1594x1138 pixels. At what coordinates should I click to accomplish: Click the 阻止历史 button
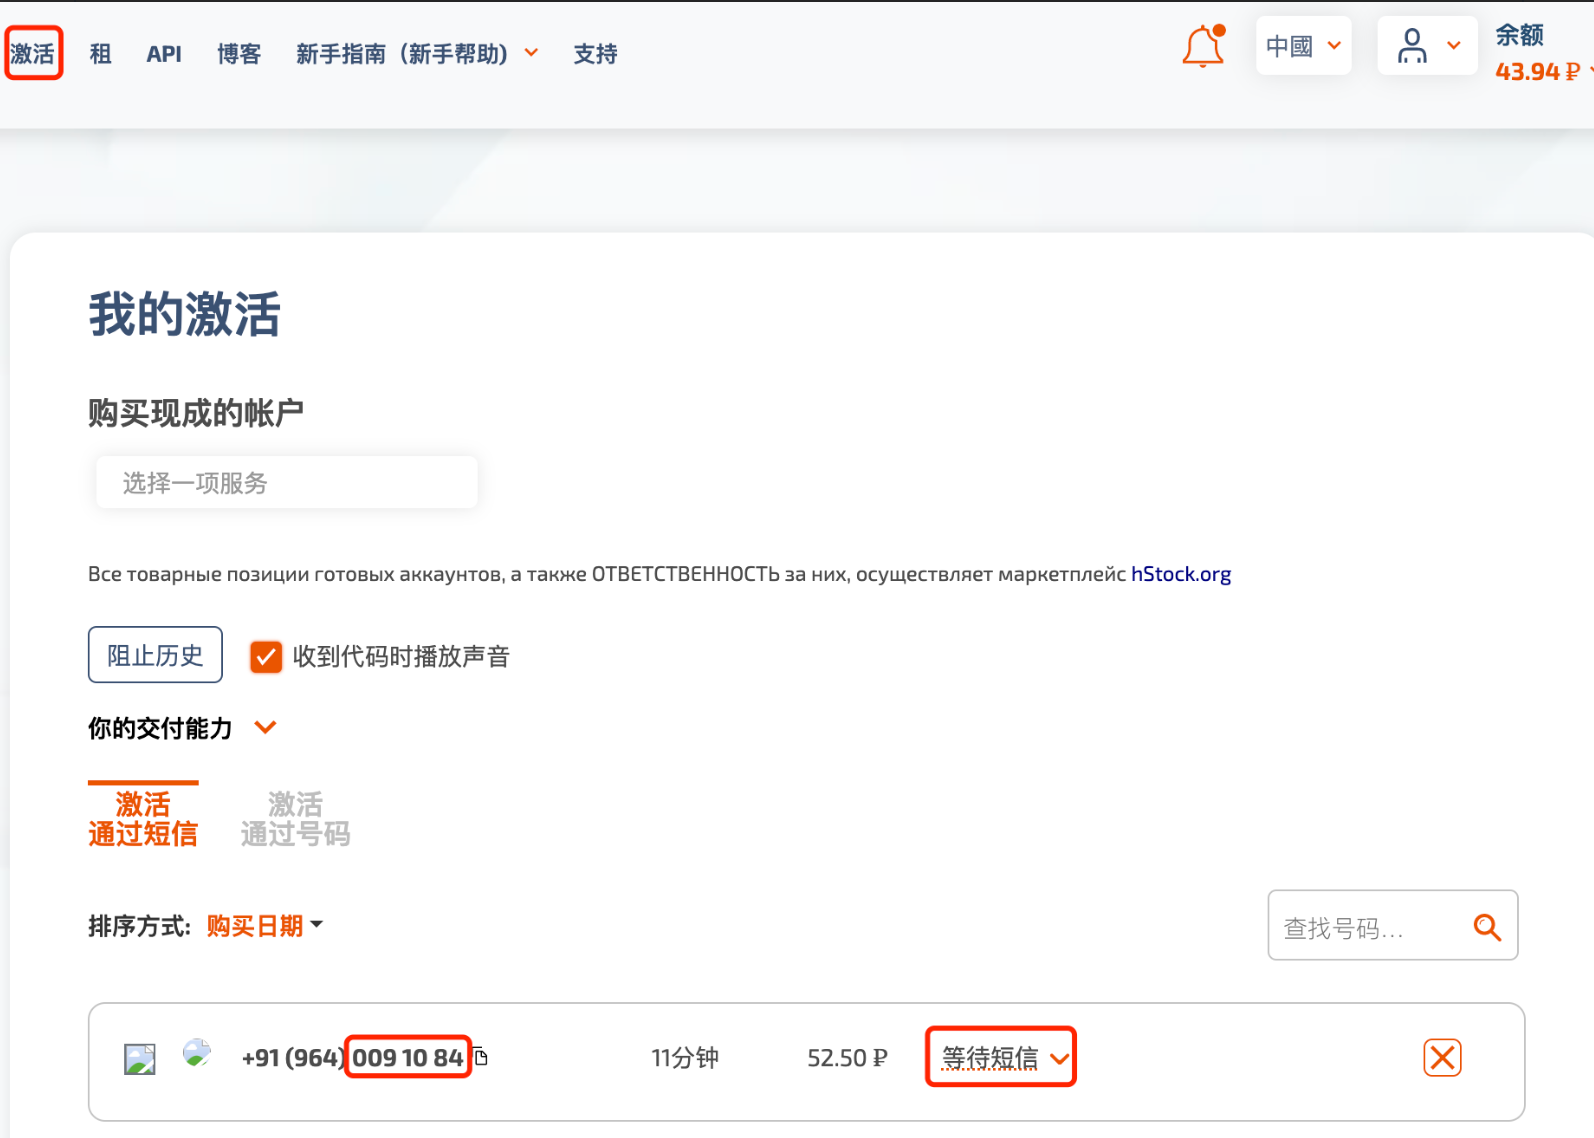pyautogui.click(x=155, y=655)
